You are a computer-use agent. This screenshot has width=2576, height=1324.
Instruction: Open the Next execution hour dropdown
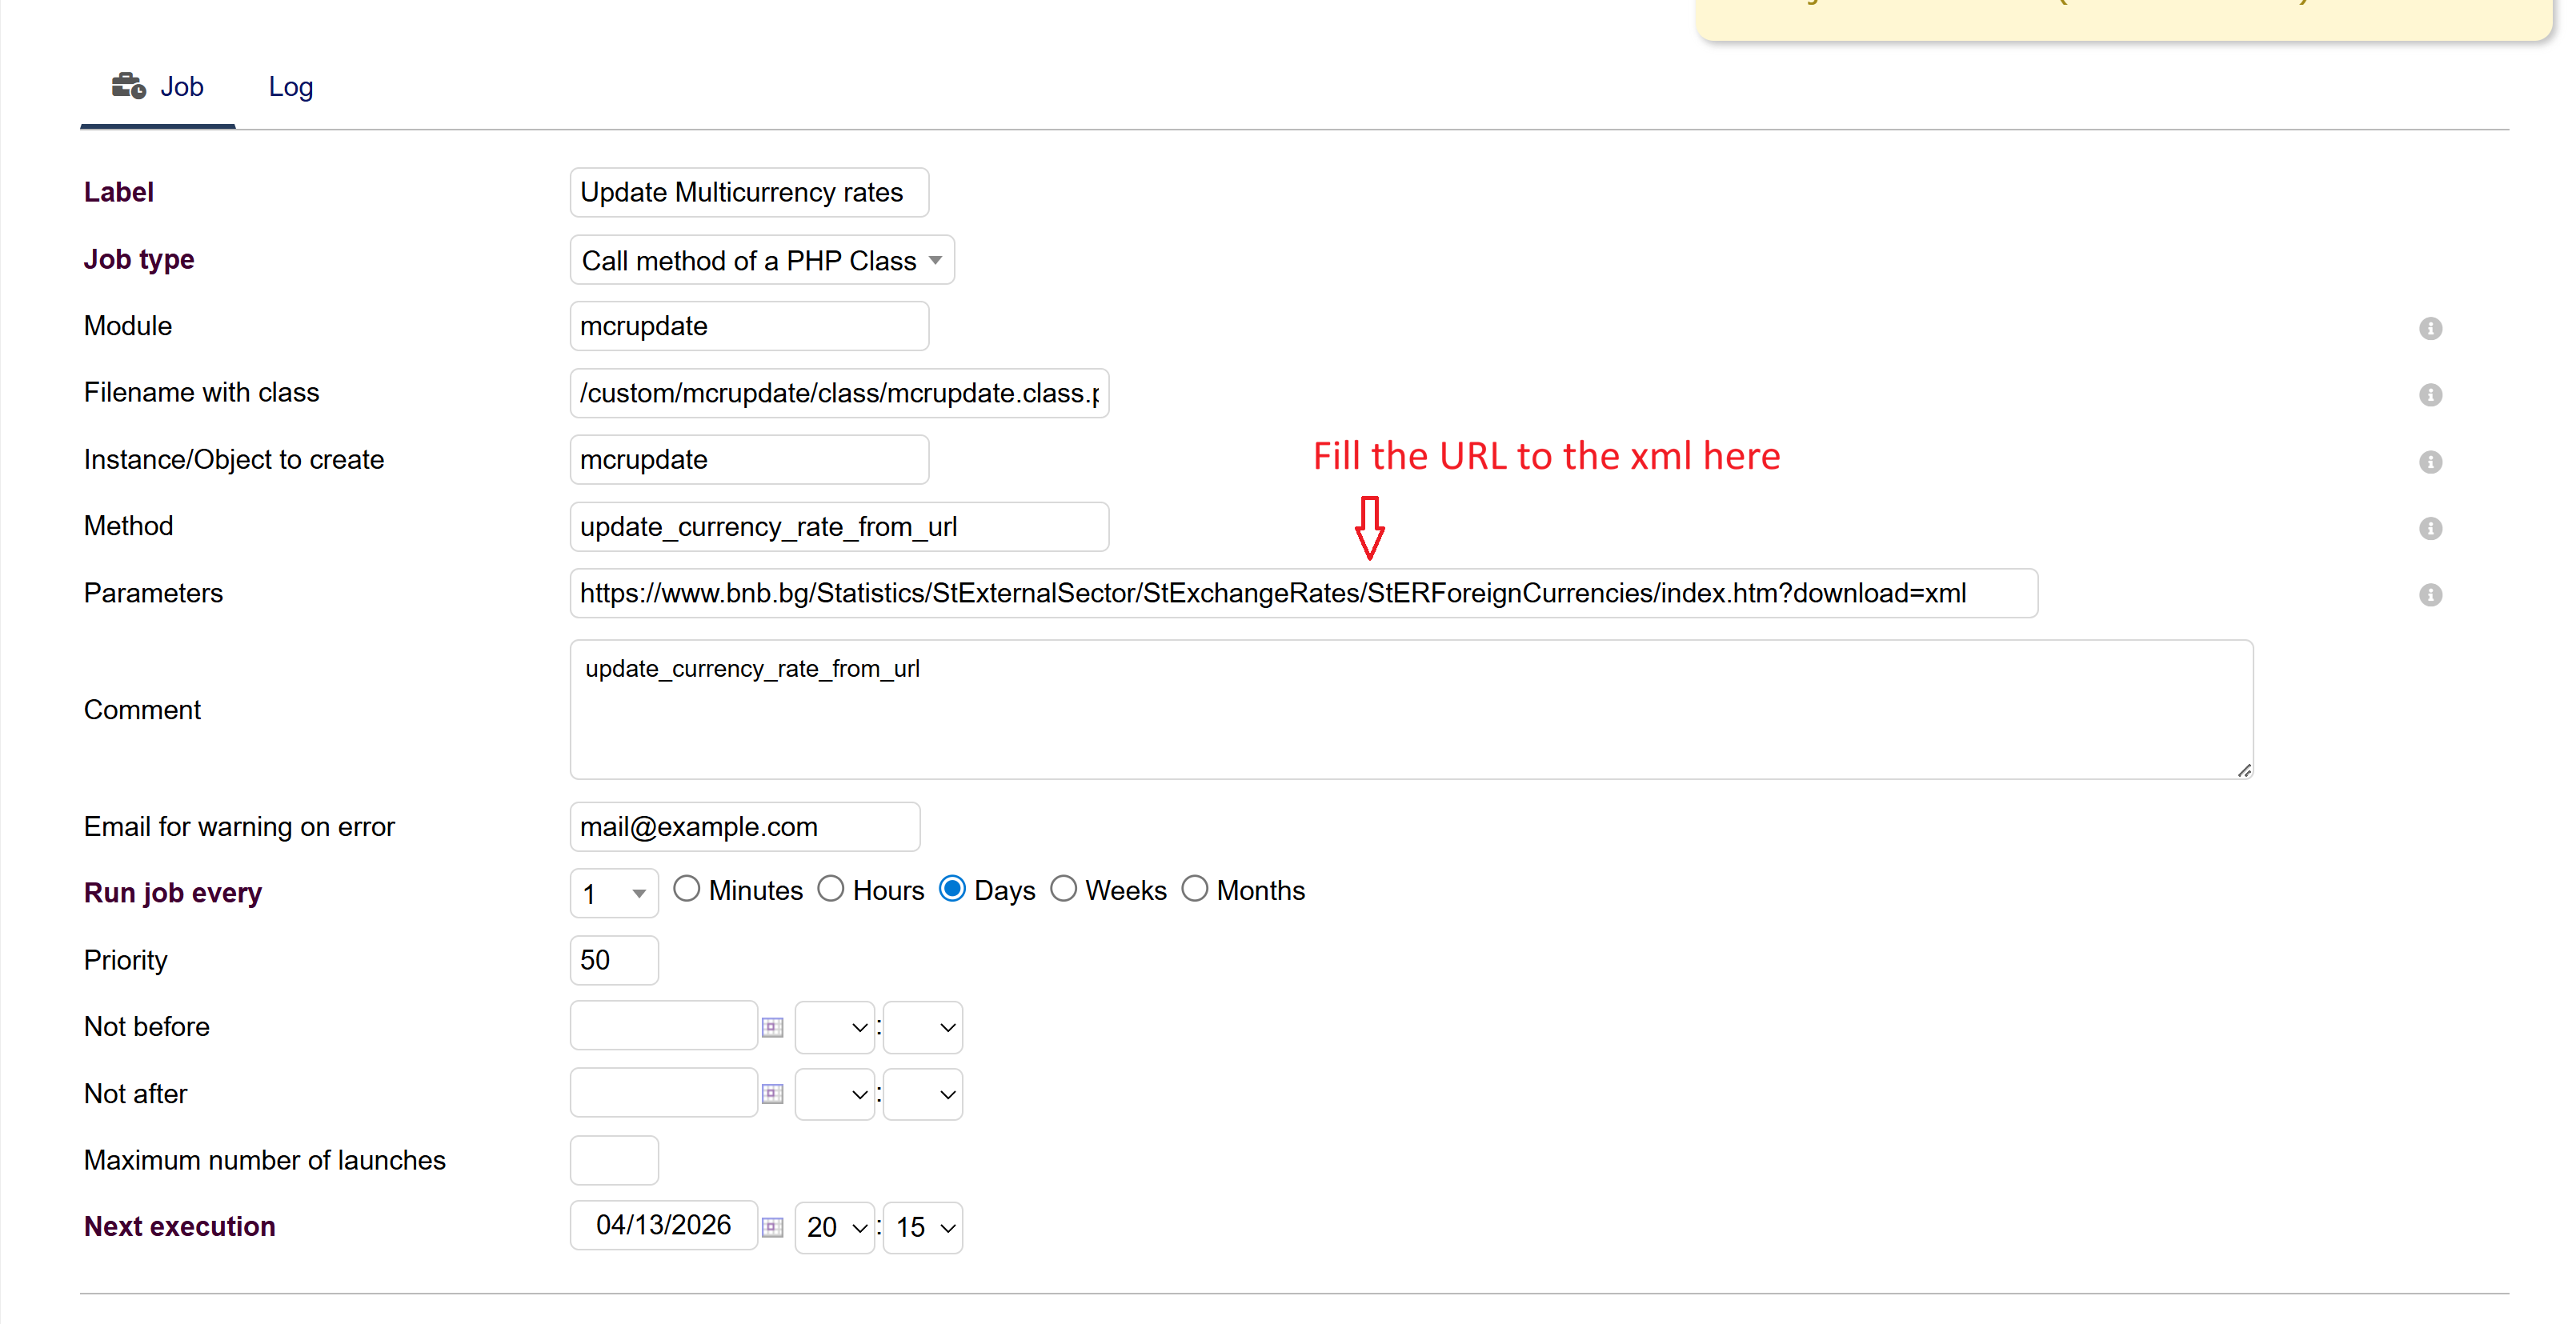pyautogui.click(x=835, y=1227)
